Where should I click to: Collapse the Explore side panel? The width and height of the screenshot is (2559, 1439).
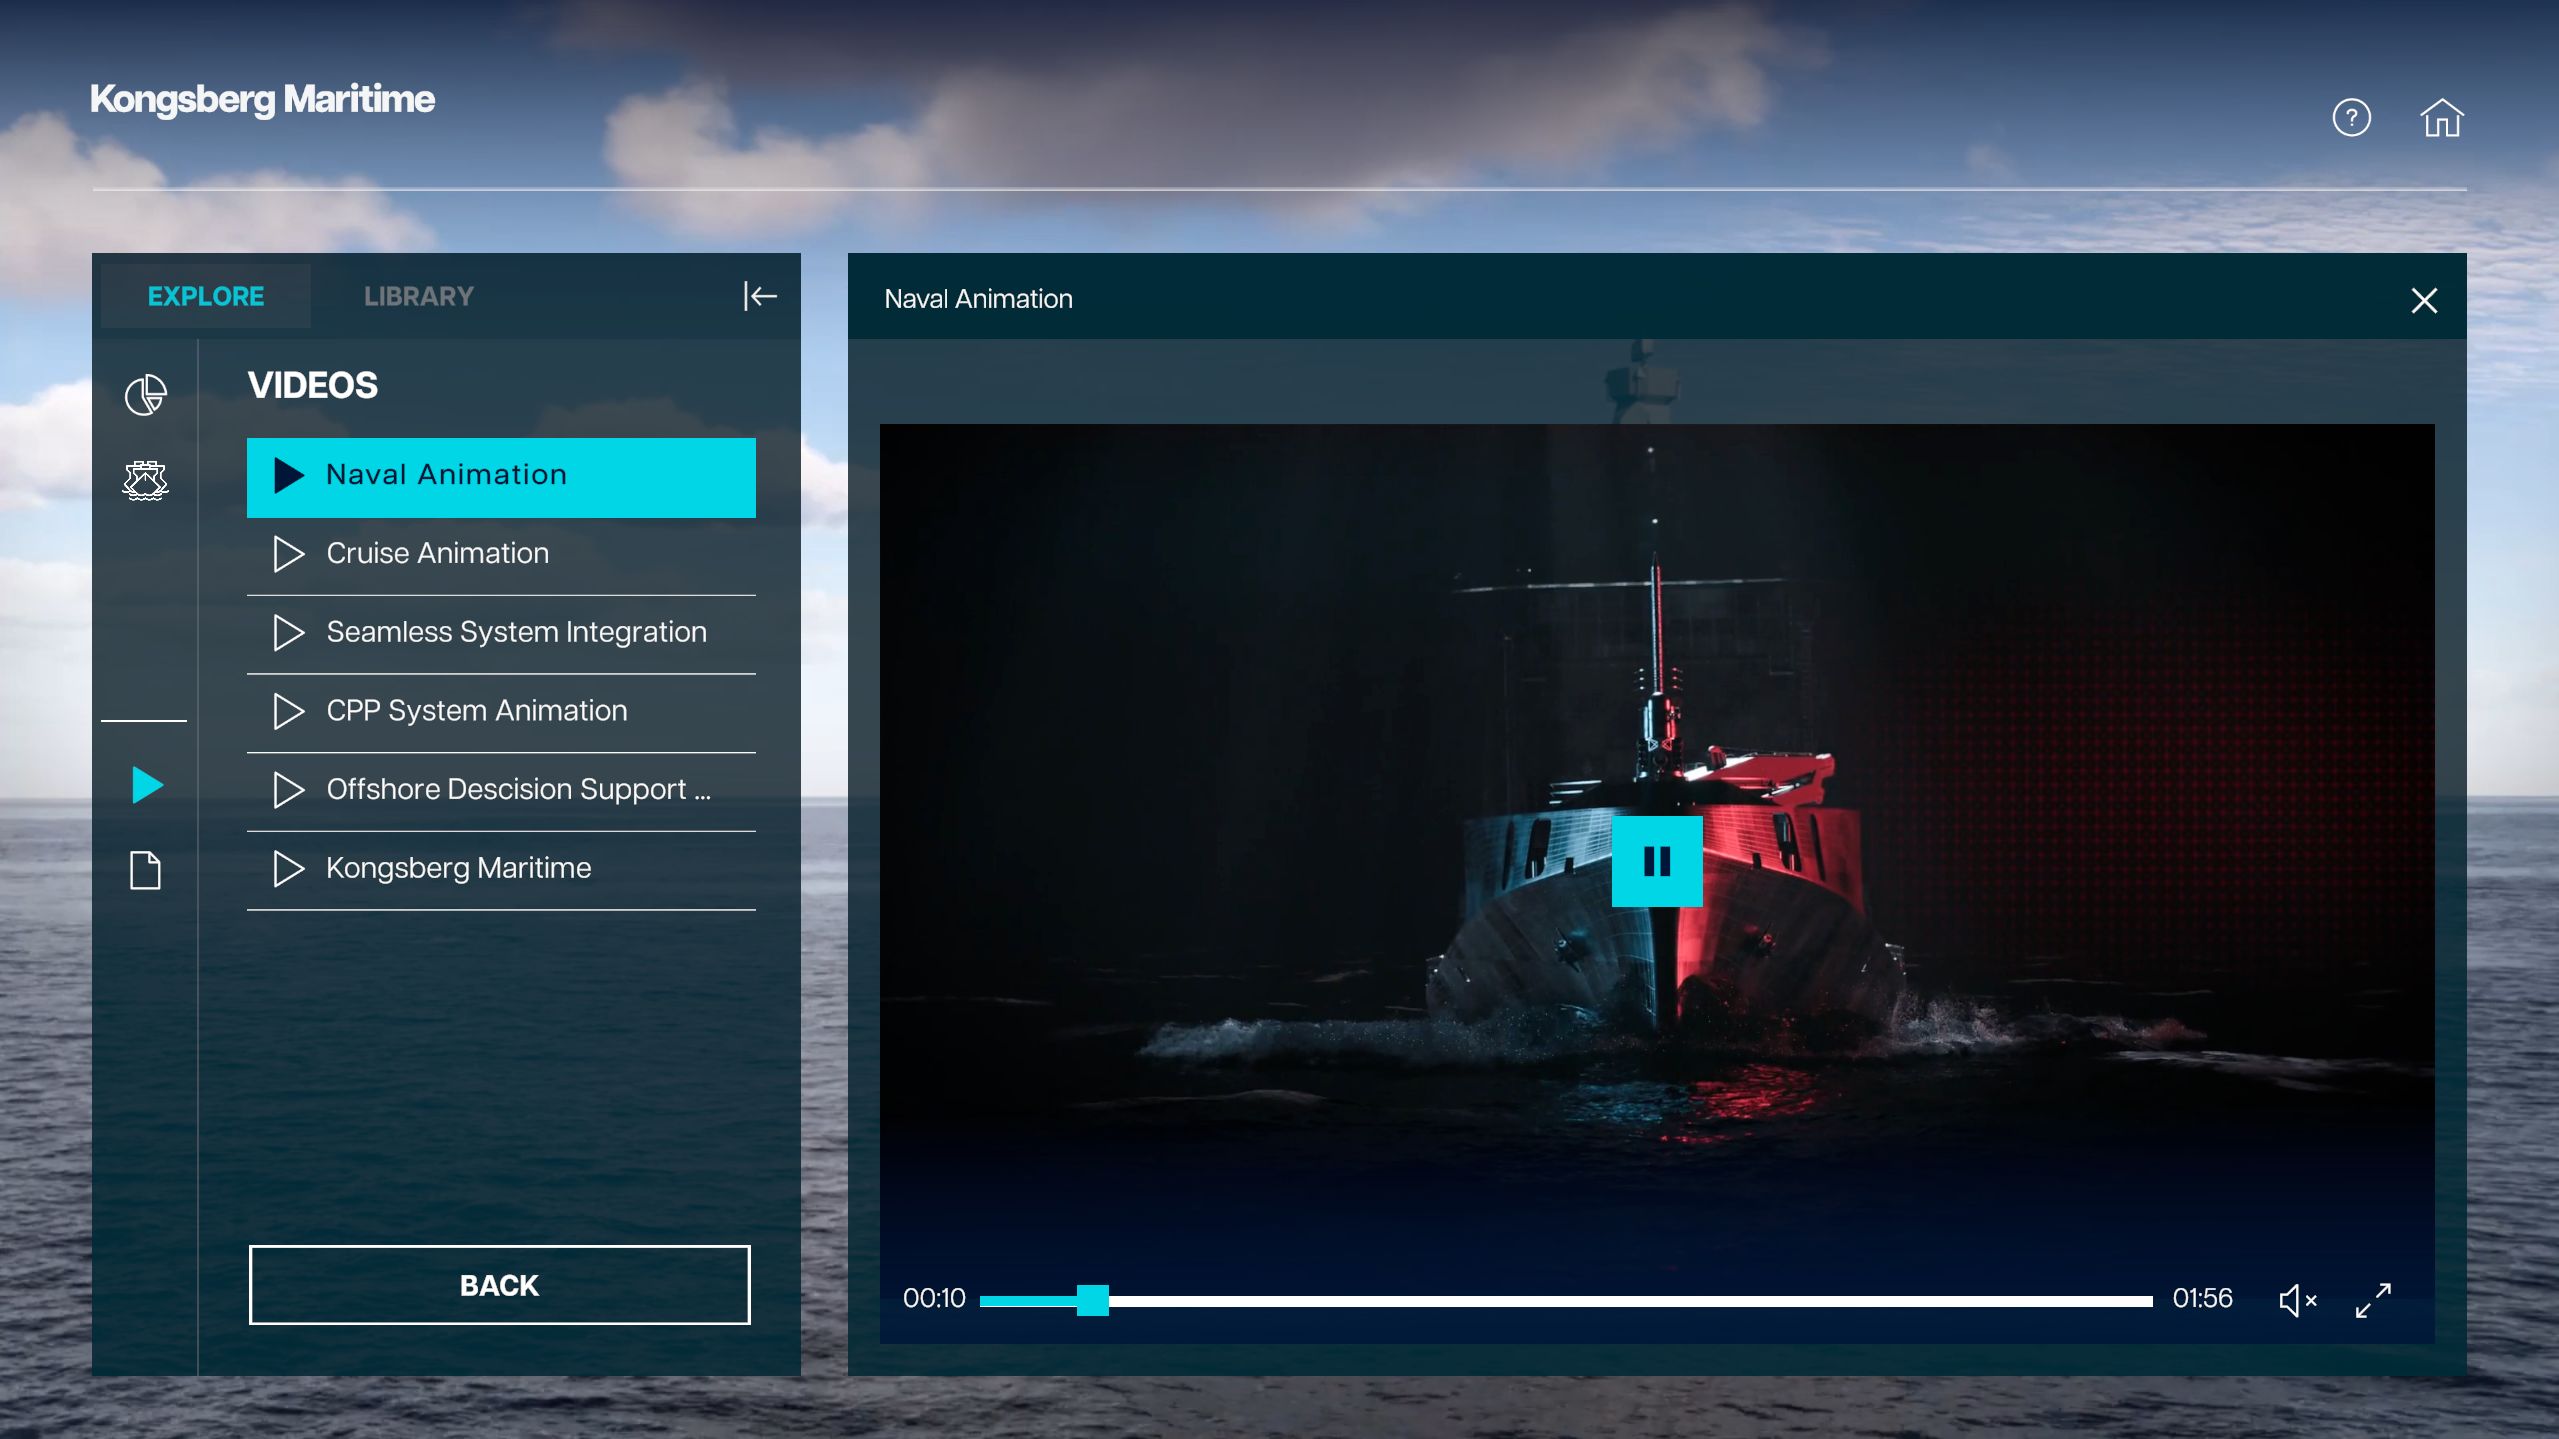point(760,296)
